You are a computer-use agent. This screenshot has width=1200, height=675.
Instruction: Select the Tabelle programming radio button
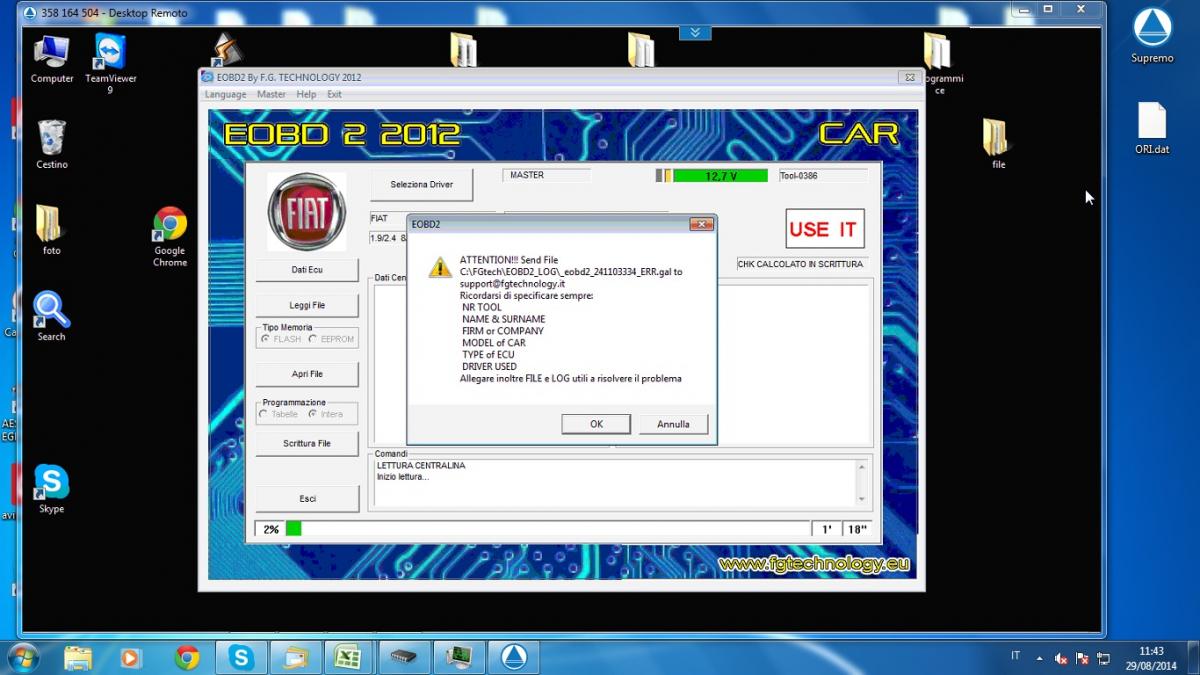point(264,414)
